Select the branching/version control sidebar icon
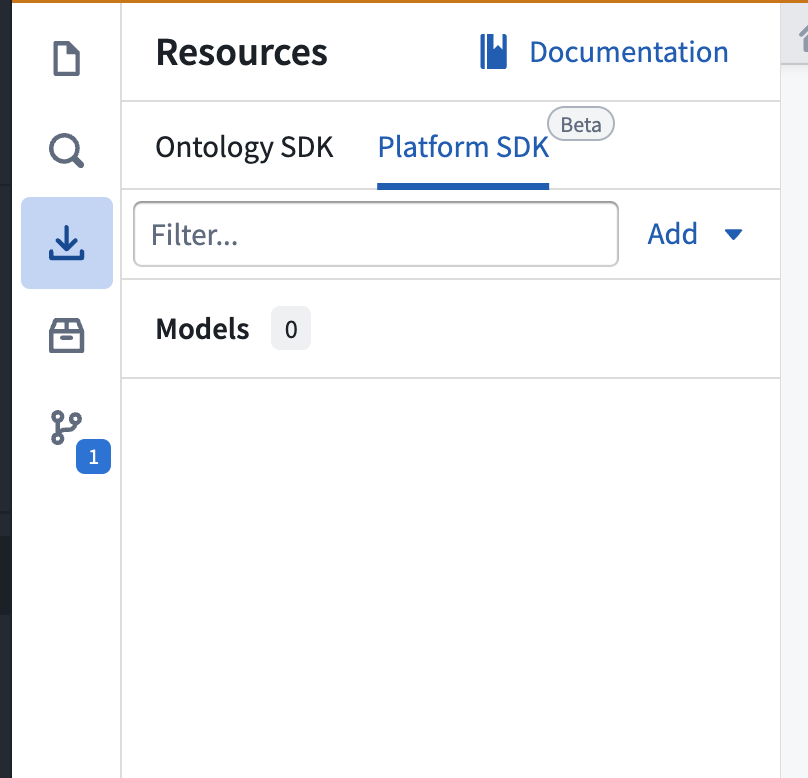The height and width of the screenshot is (778, 808). click(x=66, y=428)
